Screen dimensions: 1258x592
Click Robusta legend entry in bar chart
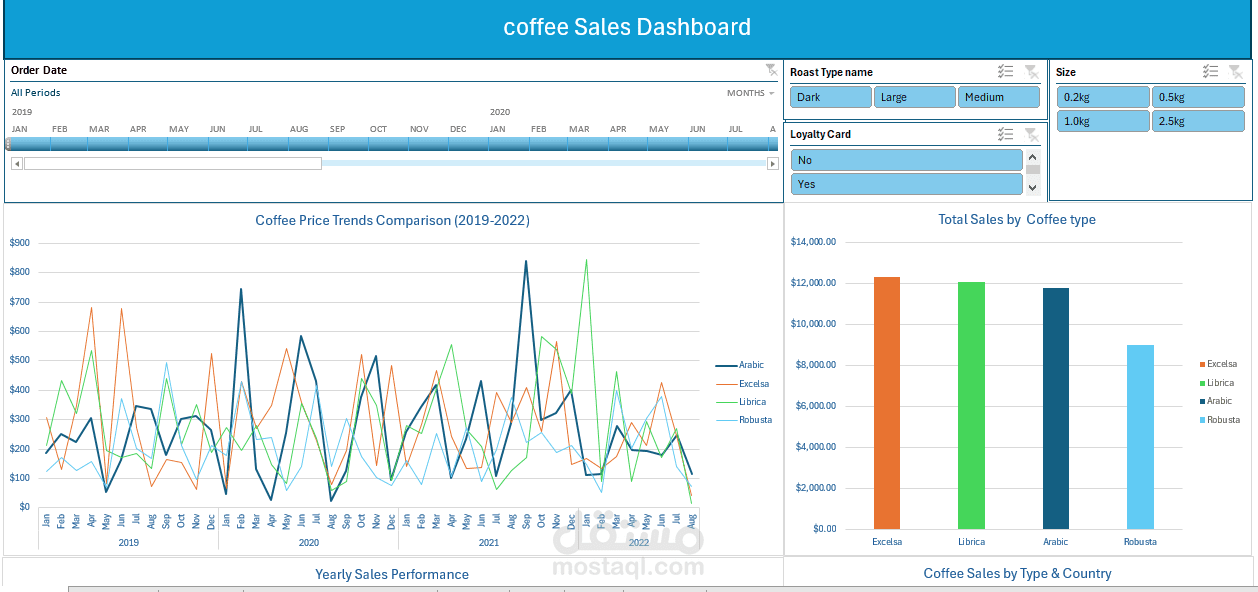click(1219, 419)
